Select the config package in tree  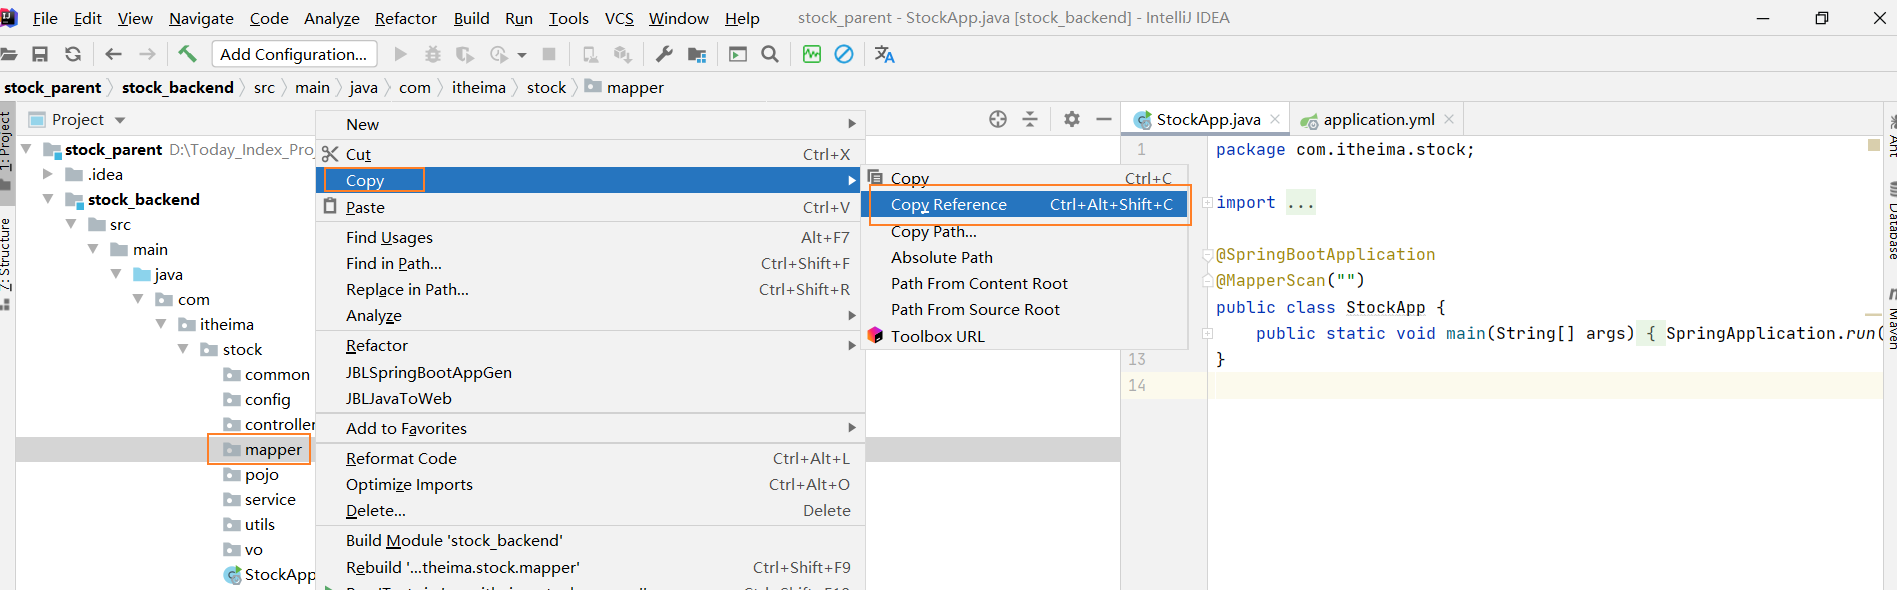(x=267, y=399)
